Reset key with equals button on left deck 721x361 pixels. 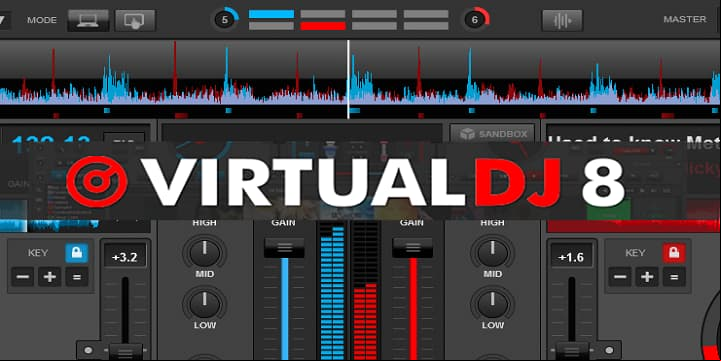(x=77, y=277)
